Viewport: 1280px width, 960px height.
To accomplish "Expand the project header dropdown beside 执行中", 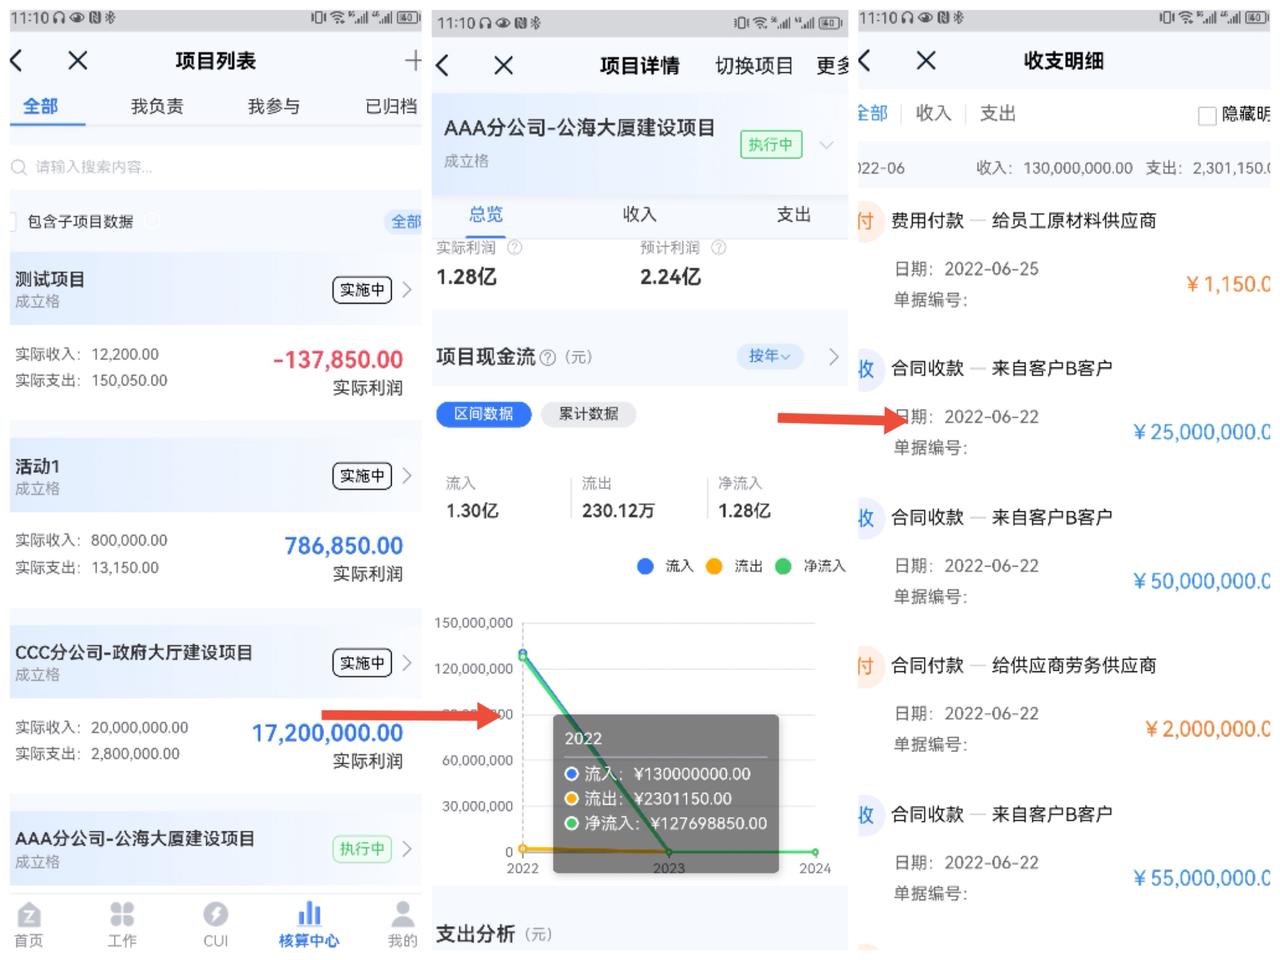I will click(x=826, y=145).
